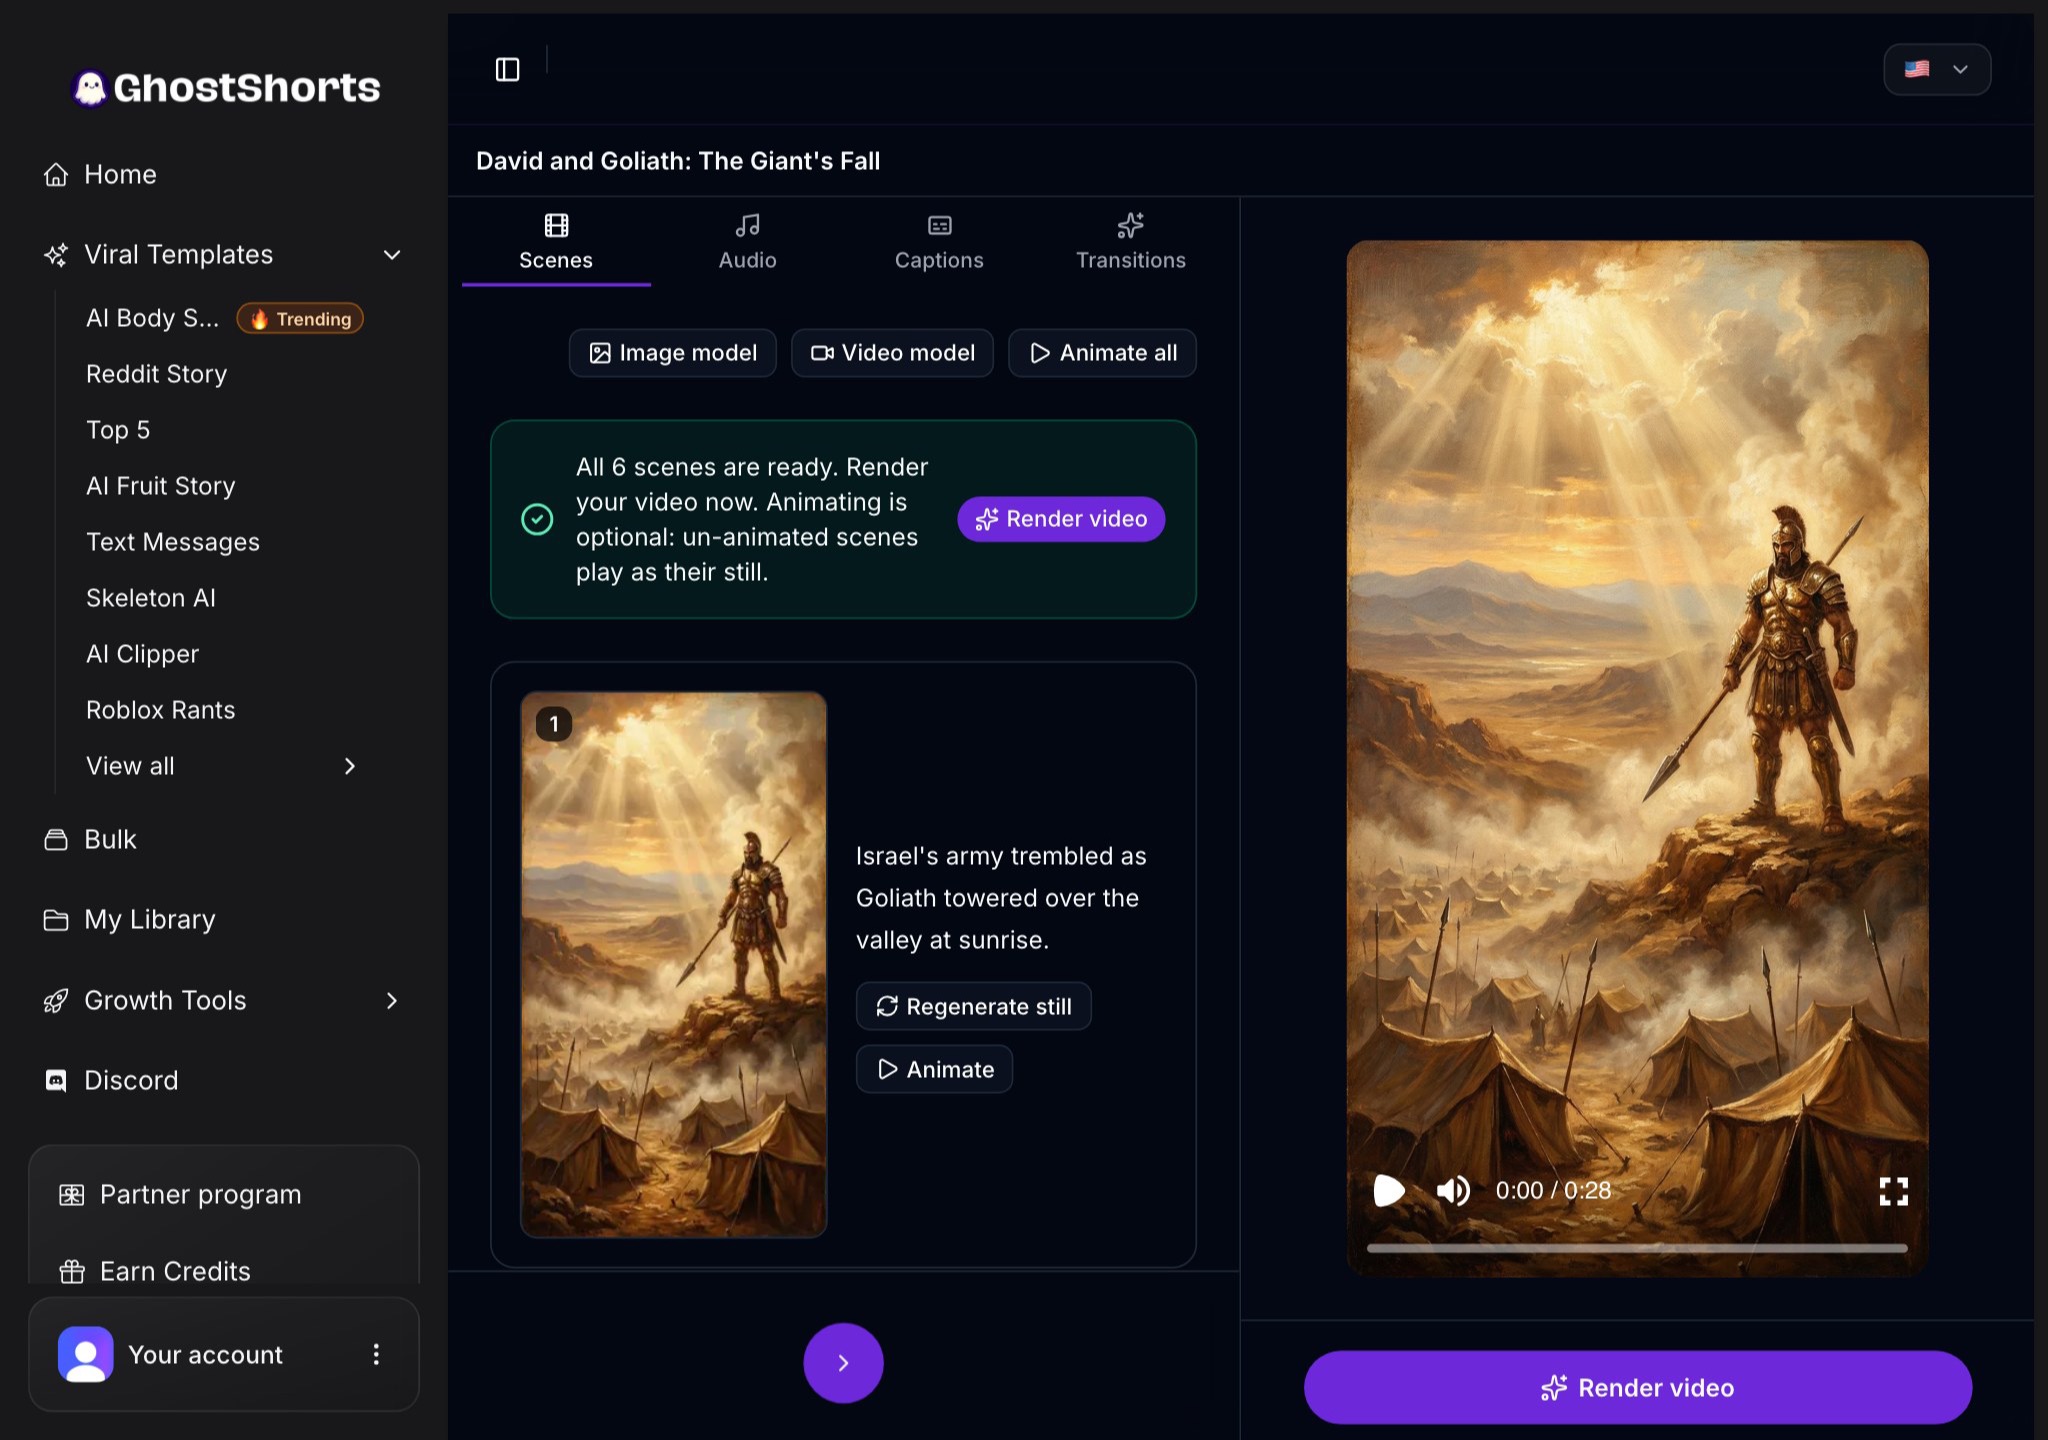2048x1440 pixels.
Task: Expand View all templates
Action: coord(222,766)
